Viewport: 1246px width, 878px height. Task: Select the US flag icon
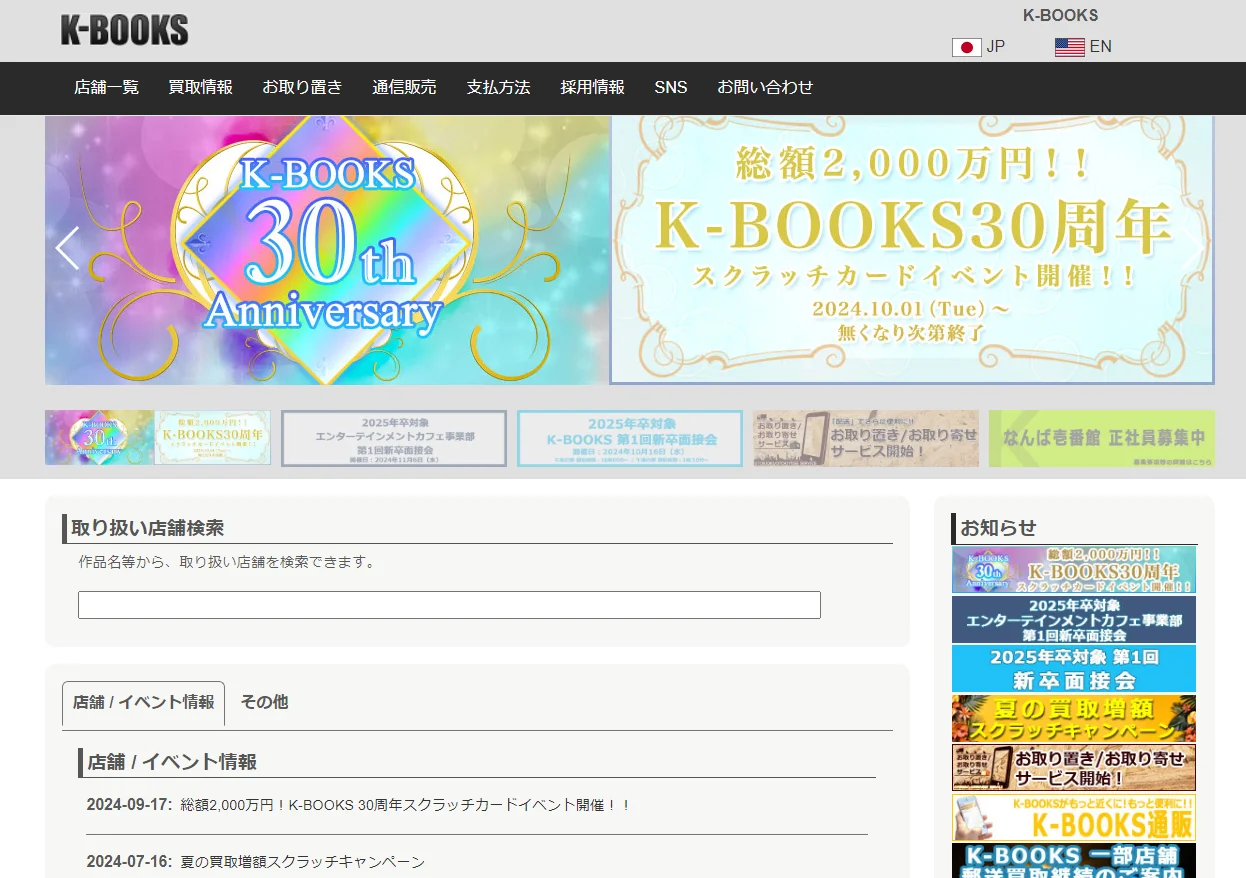tap(1070, 47)
